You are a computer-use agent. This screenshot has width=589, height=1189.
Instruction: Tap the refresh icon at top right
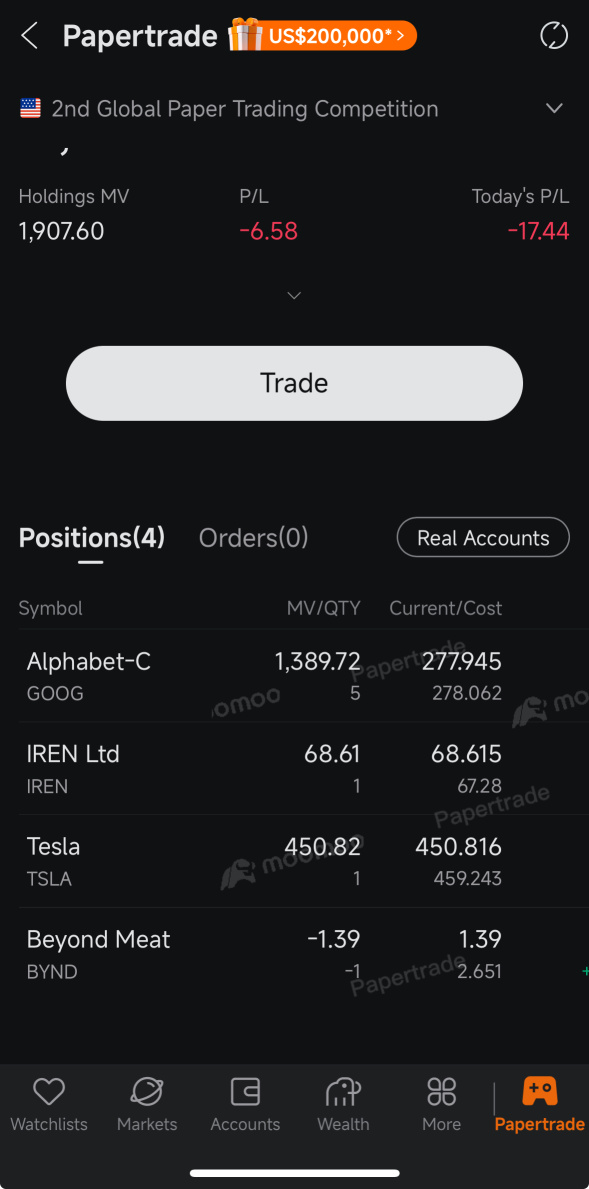click(x=553, y=36)
